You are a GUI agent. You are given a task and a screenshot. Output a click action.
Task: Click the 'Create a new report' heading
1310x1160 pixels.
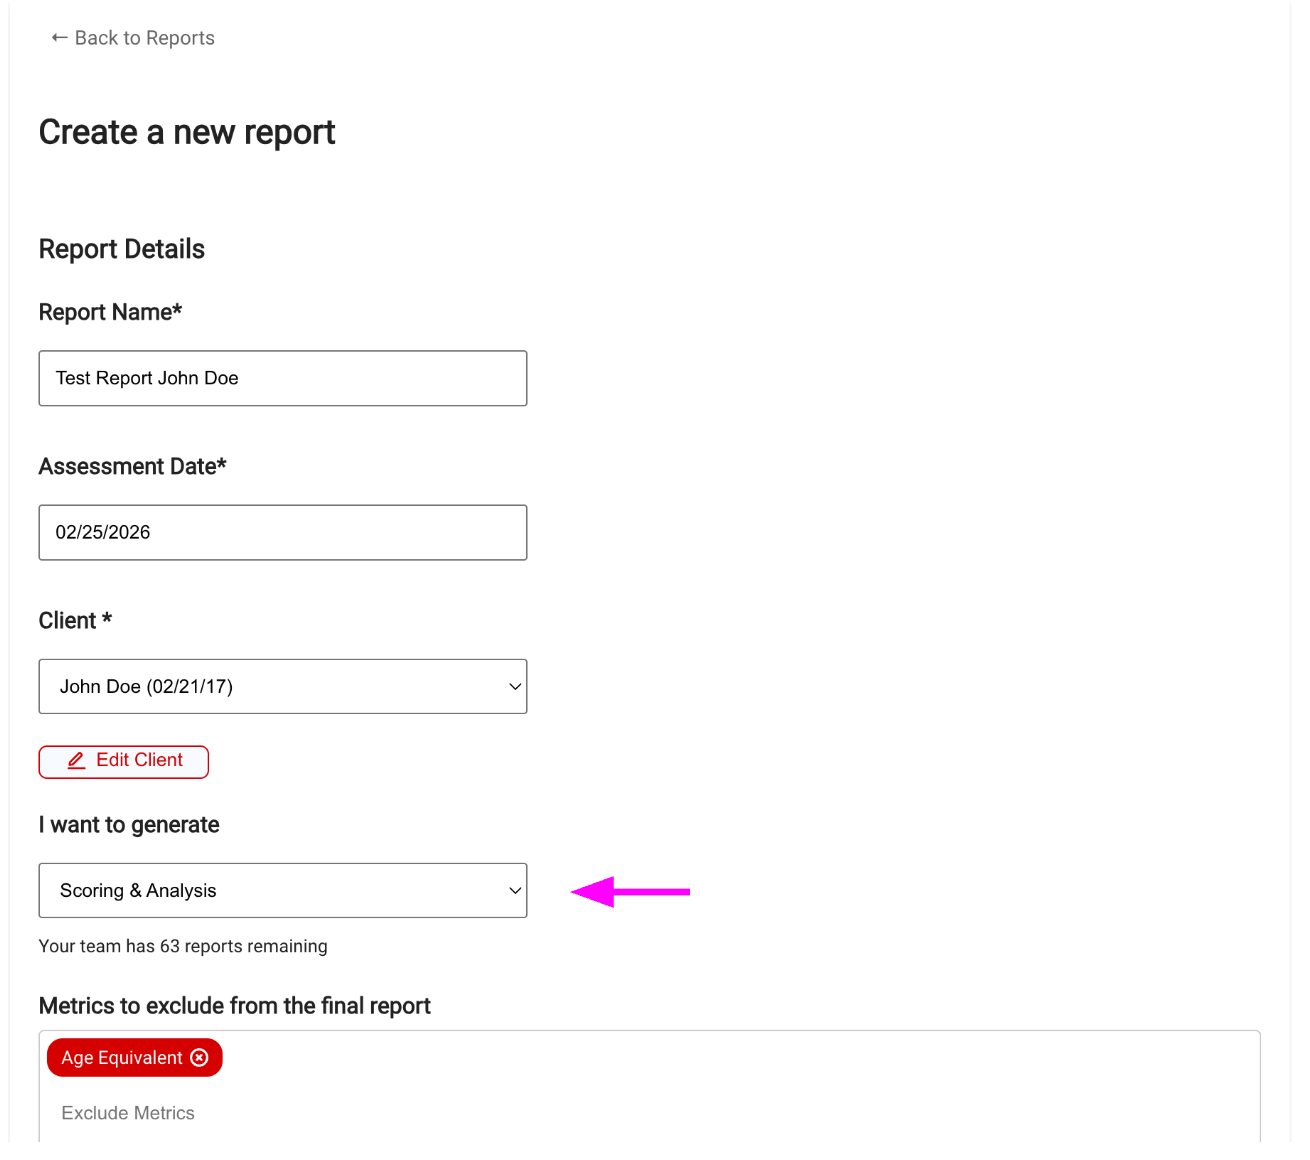[x=187, y=131]
